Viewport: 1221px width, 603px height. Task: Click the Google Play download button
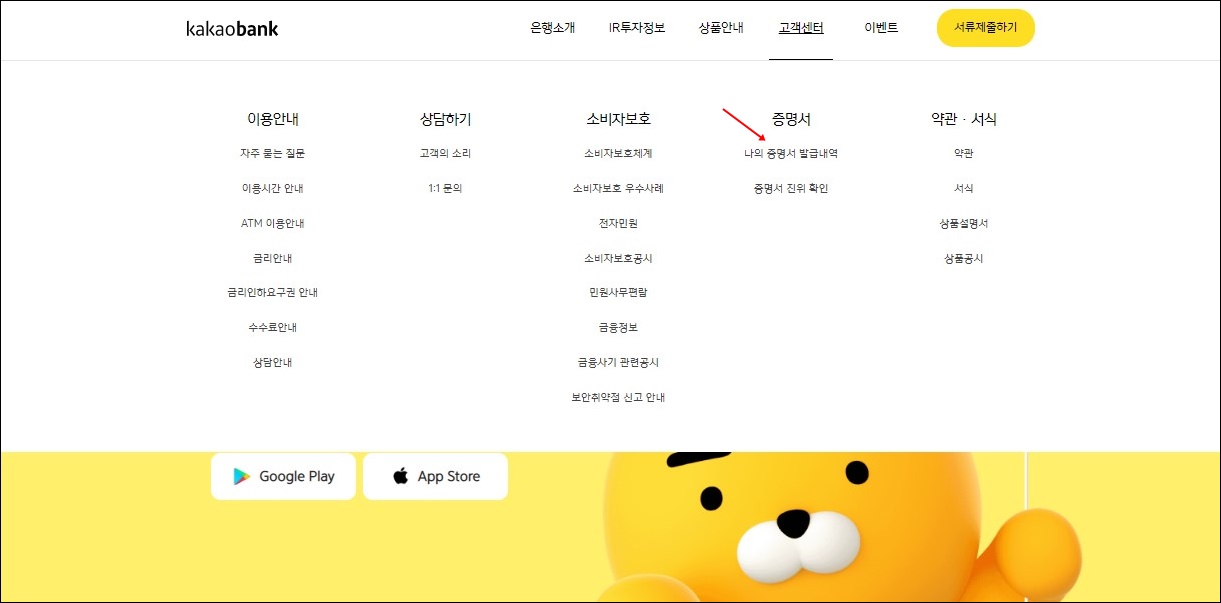pyautogui.click(x=283, y=476)
